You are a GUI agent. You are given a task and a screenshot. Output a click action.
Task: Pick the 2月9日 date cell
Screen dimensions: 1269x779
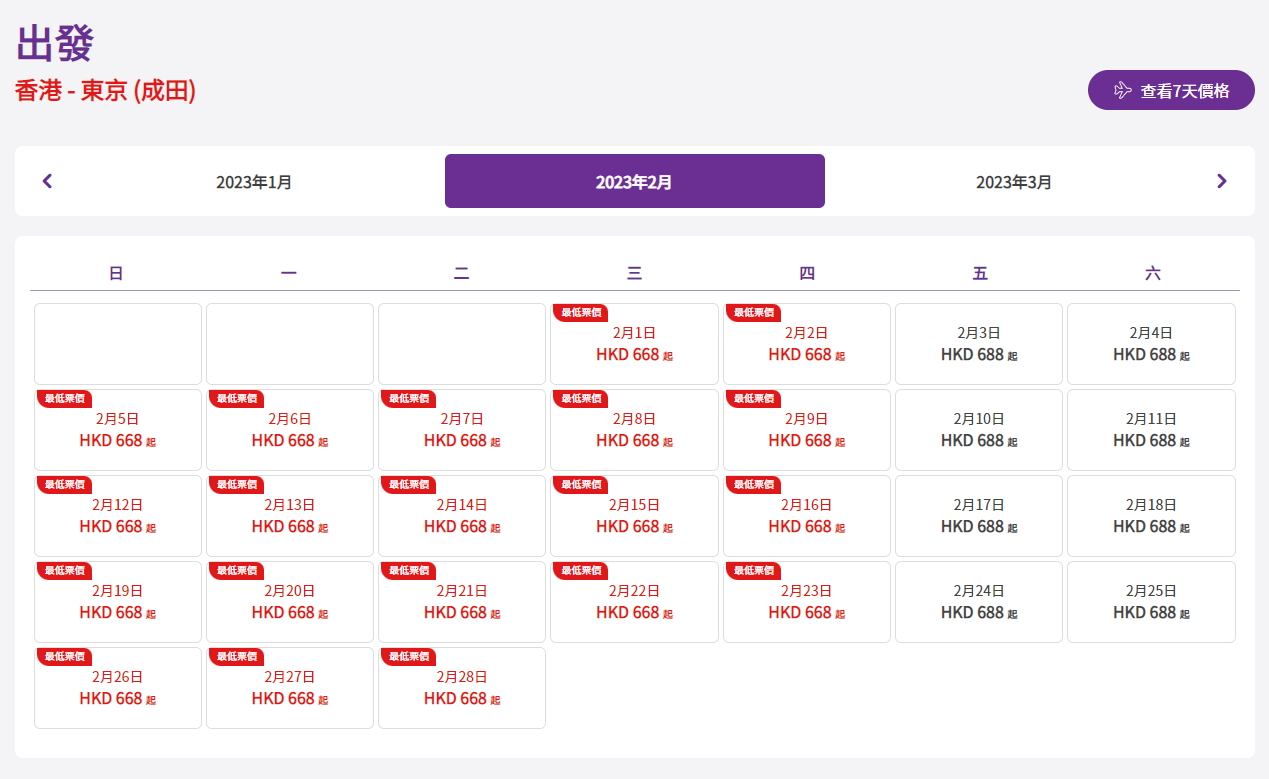806,430
